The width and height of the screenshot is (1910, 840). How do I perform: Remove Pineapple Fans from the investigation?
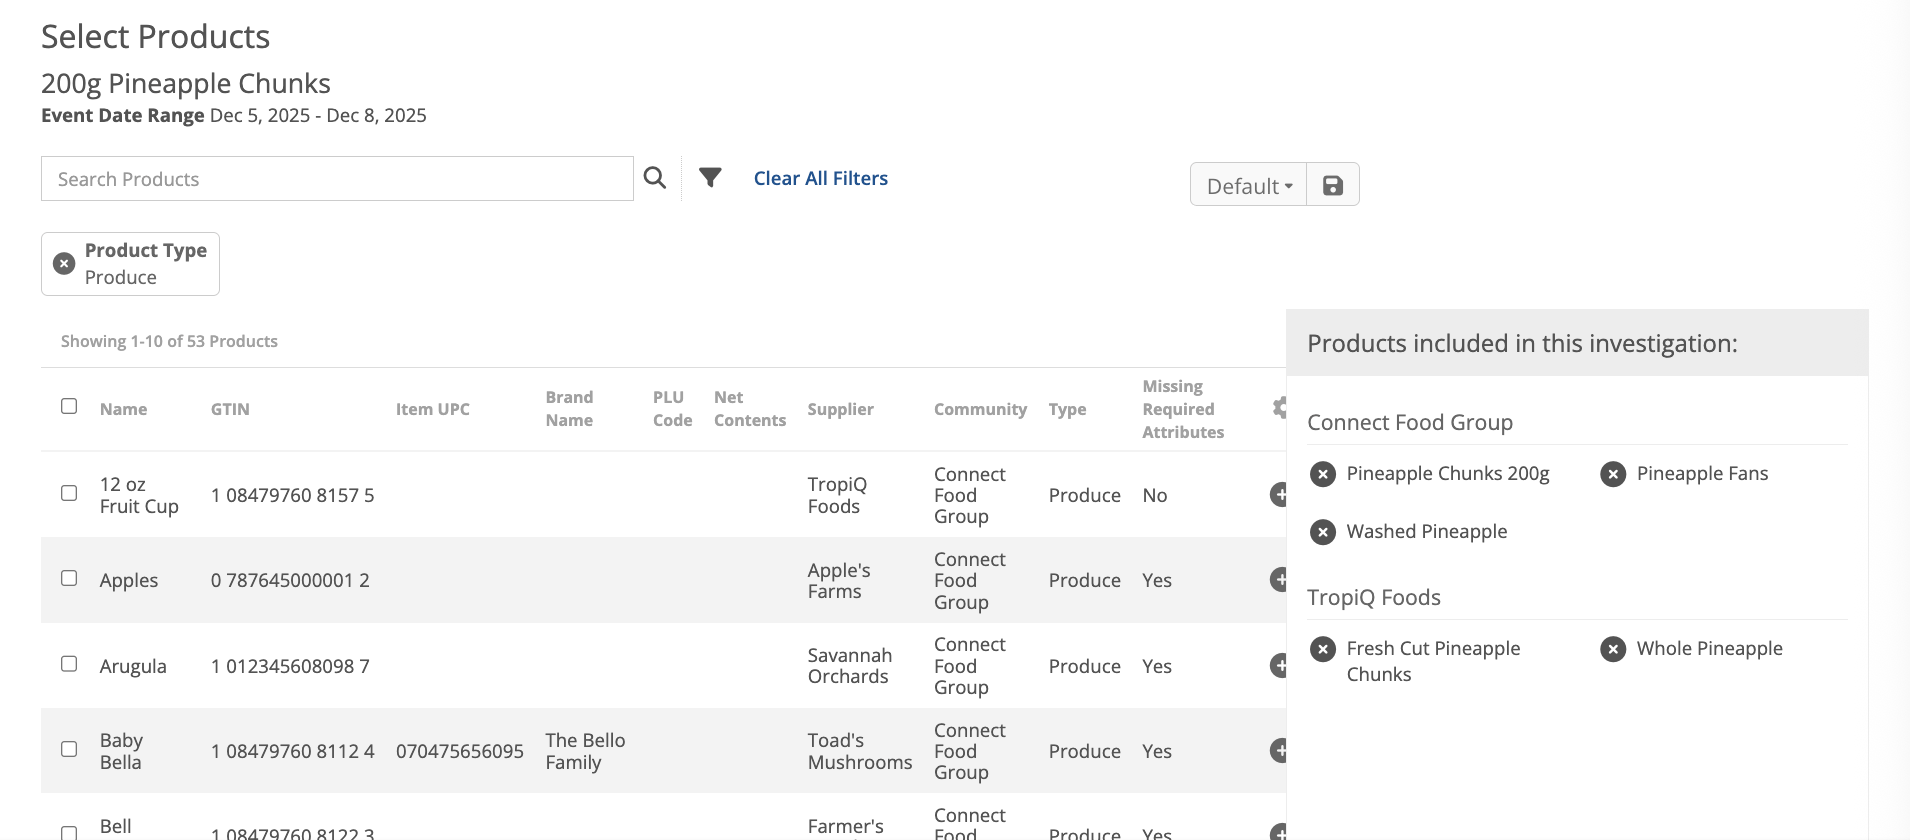pos(1613,474)
